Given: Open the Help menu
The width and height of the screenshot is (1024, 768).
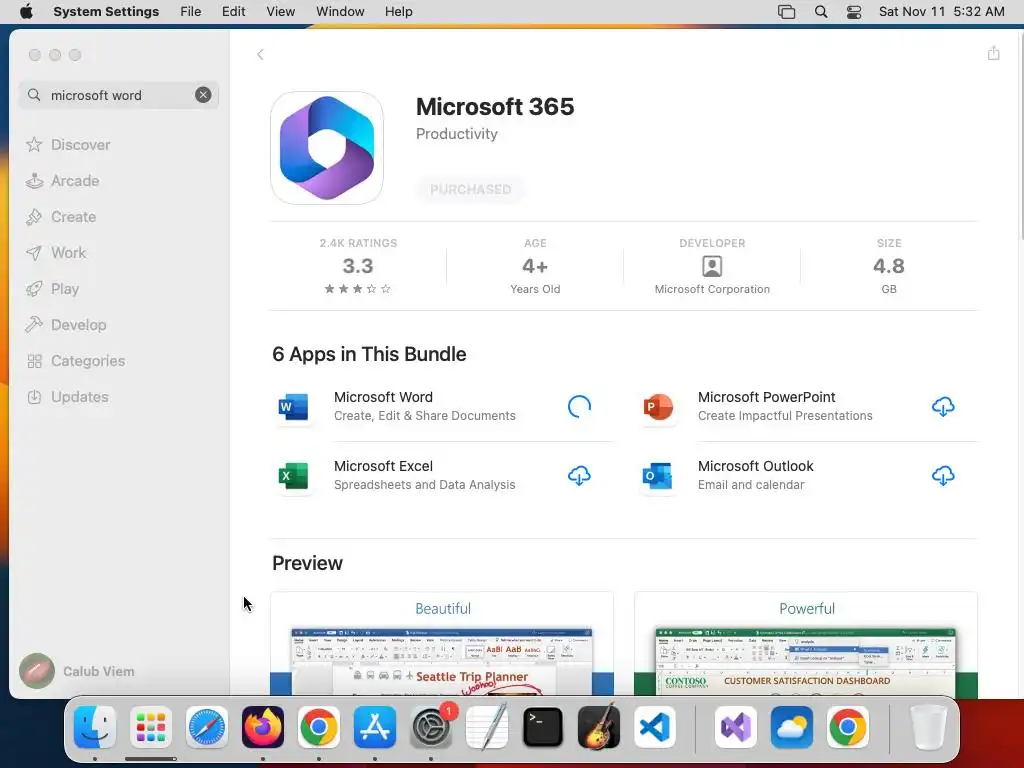Looking at the screenshot, I should 398,12.
